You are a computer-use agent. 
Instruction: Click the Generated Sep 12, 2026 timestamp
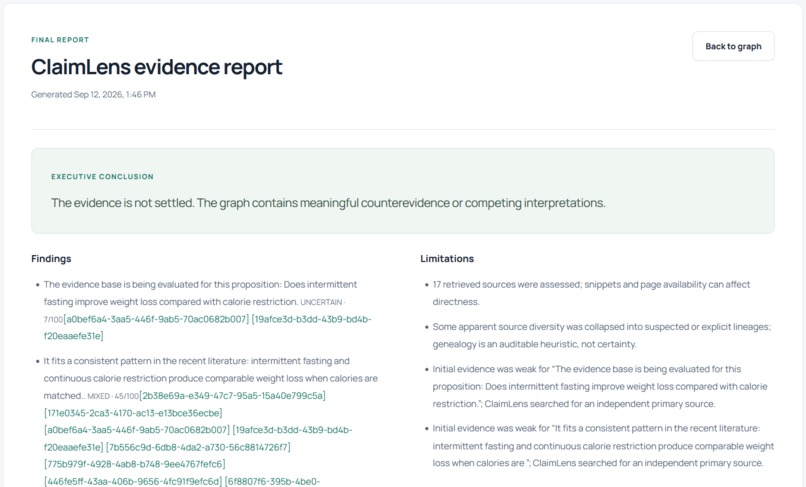coord(94,95)
